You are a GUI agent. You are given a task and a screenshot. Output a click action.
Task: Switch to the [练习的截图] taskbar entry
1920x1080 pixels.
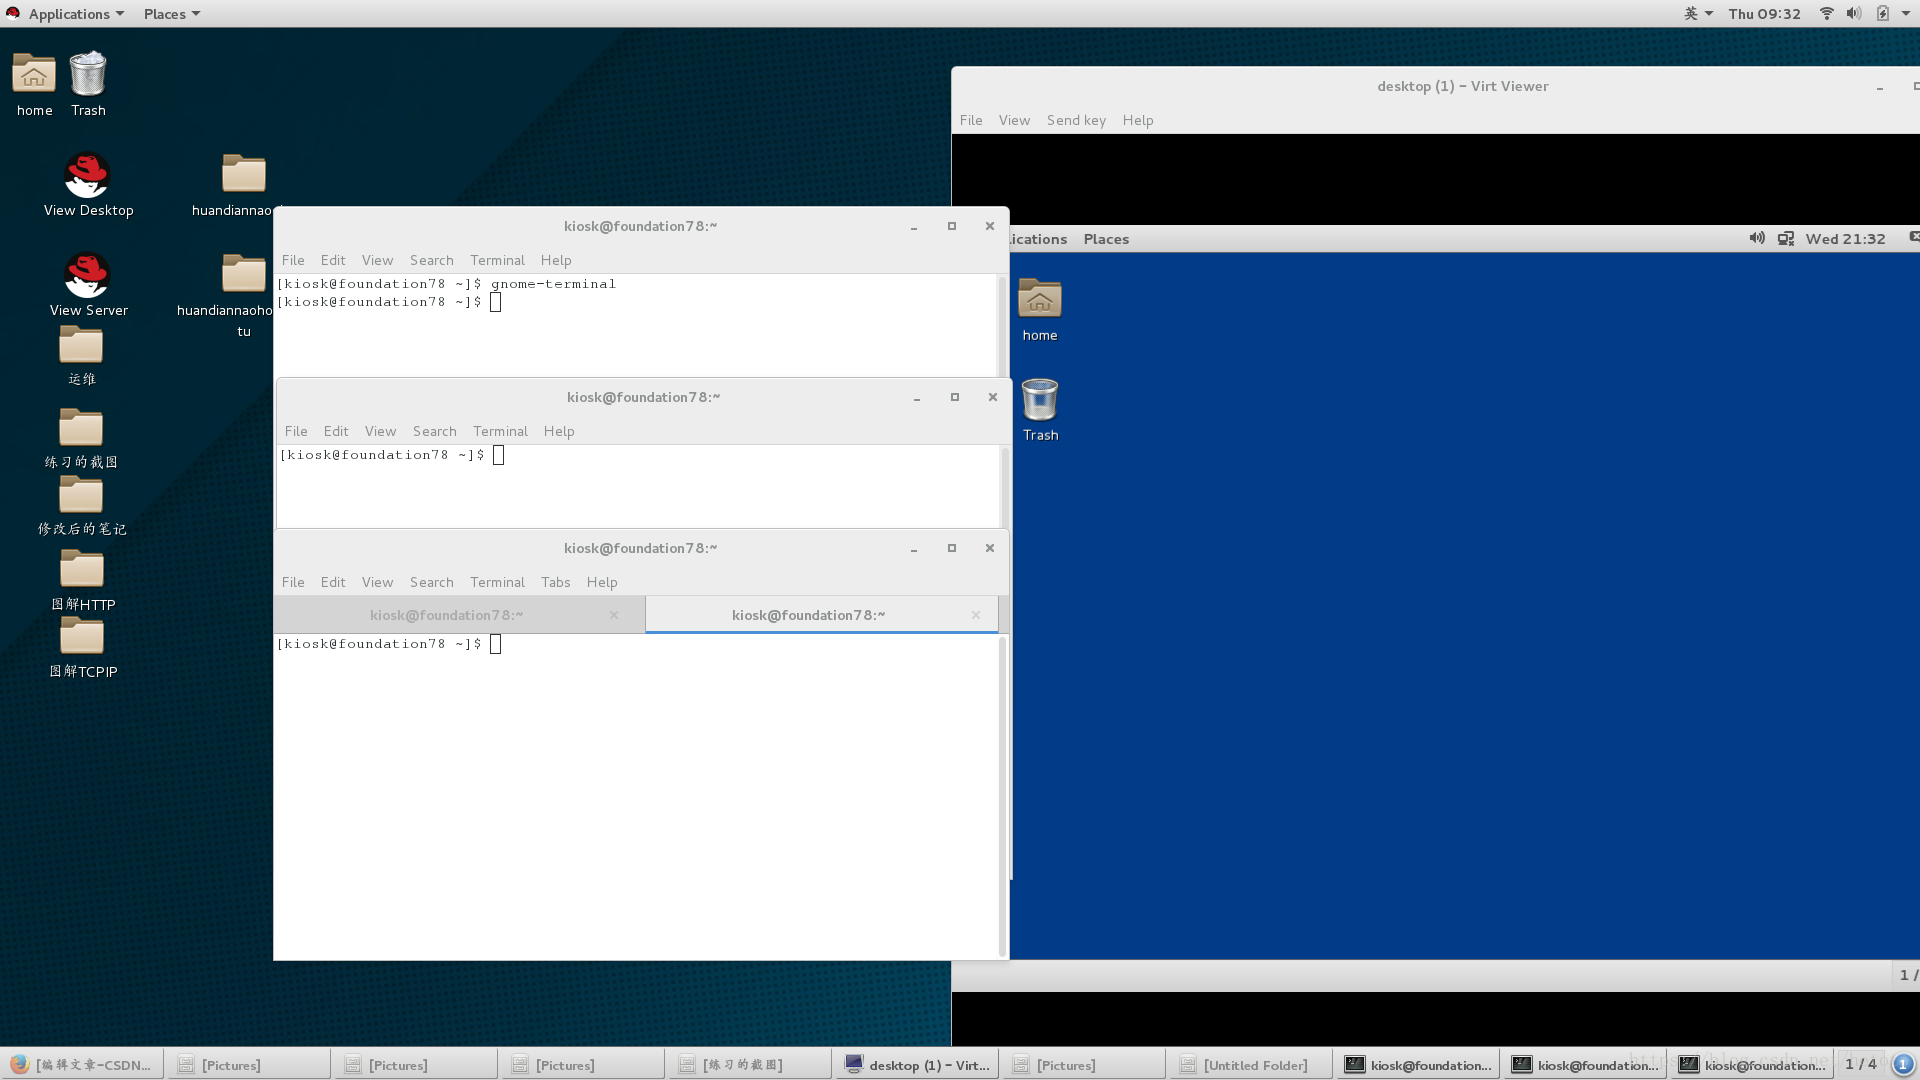click(x=749, y=1065)
